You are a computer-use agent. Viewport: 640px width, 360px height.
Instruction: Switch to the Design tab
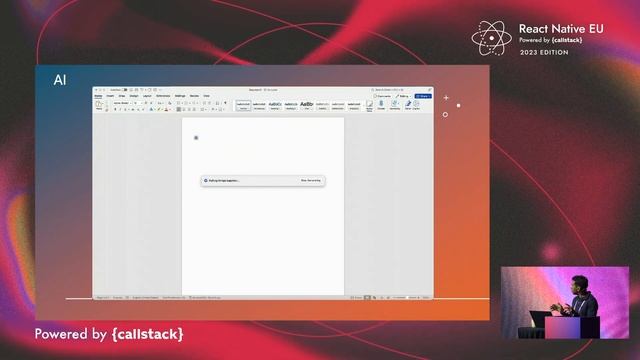[x=134, y=96]
